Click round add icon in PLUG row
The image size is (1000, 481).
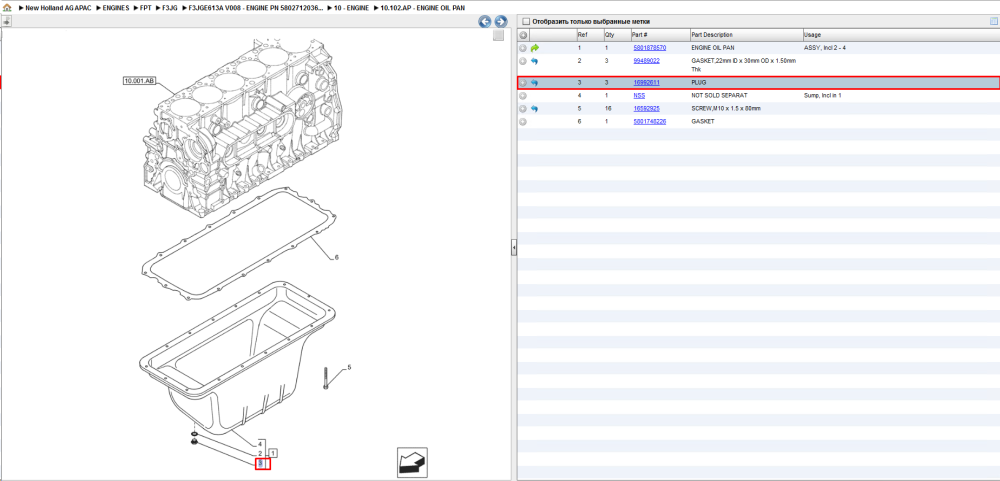pyautogui.click(x=523, y=83)
